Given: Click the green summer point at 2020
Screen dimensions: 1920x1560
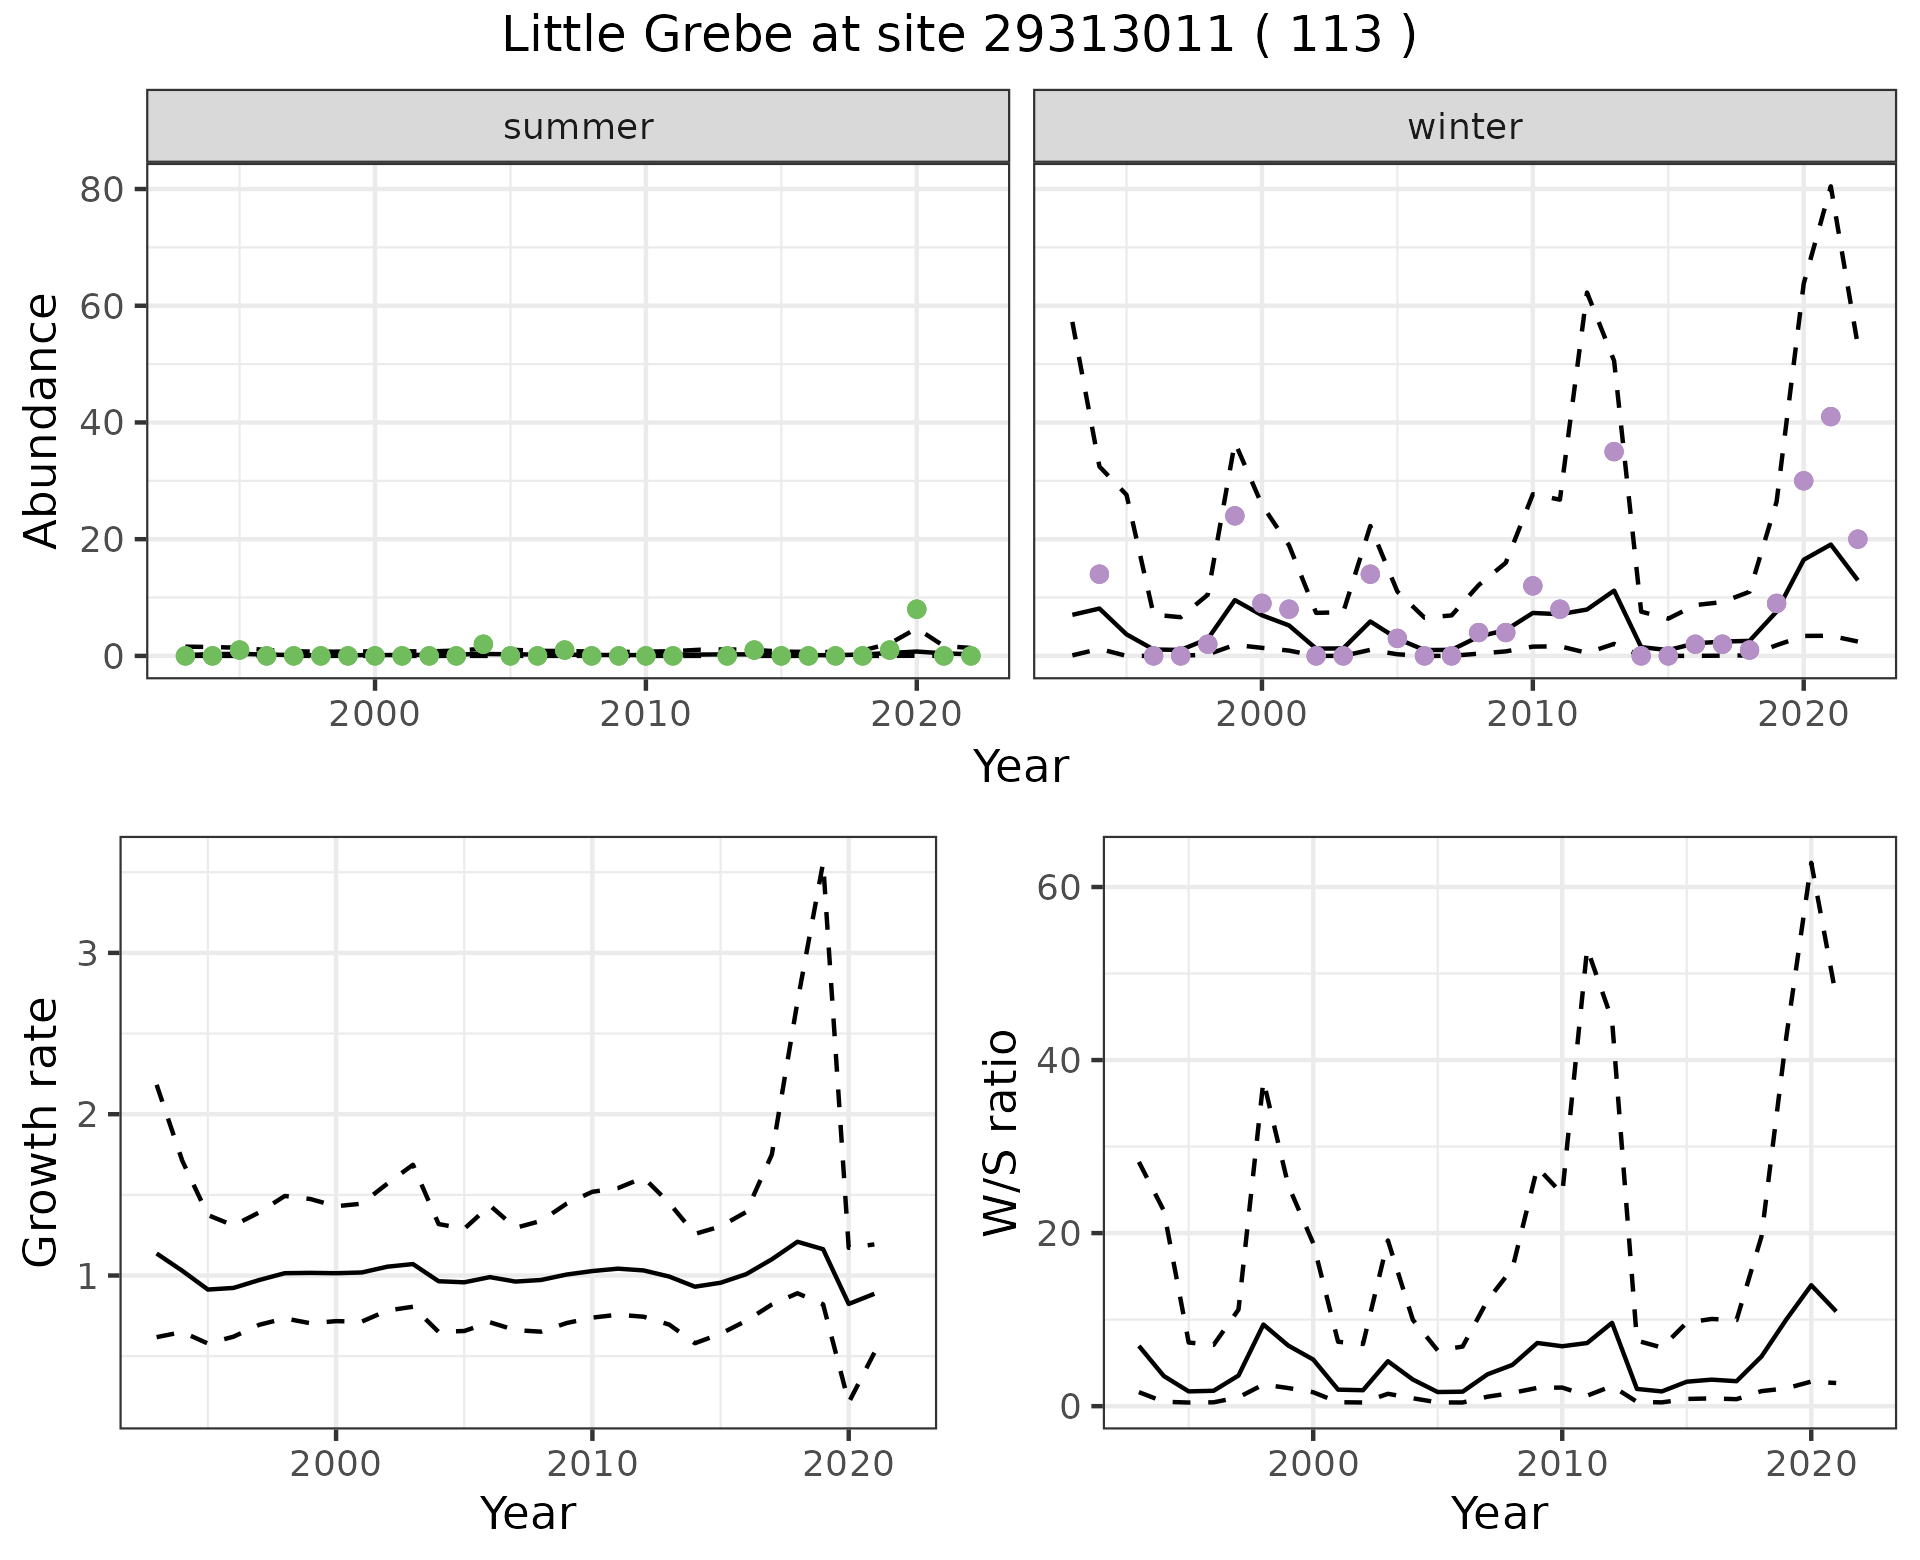Looking at the screenshot, I should pos(916,609).
